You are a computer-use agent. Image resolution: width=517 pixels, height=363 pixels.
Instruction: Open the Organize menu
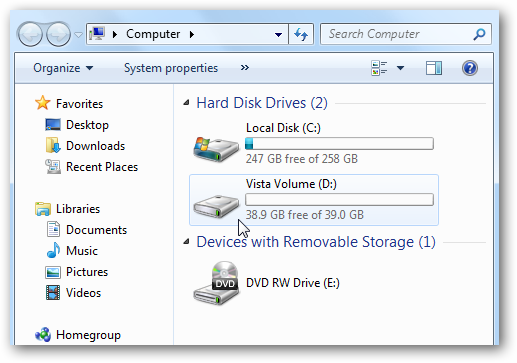(63, 68)
